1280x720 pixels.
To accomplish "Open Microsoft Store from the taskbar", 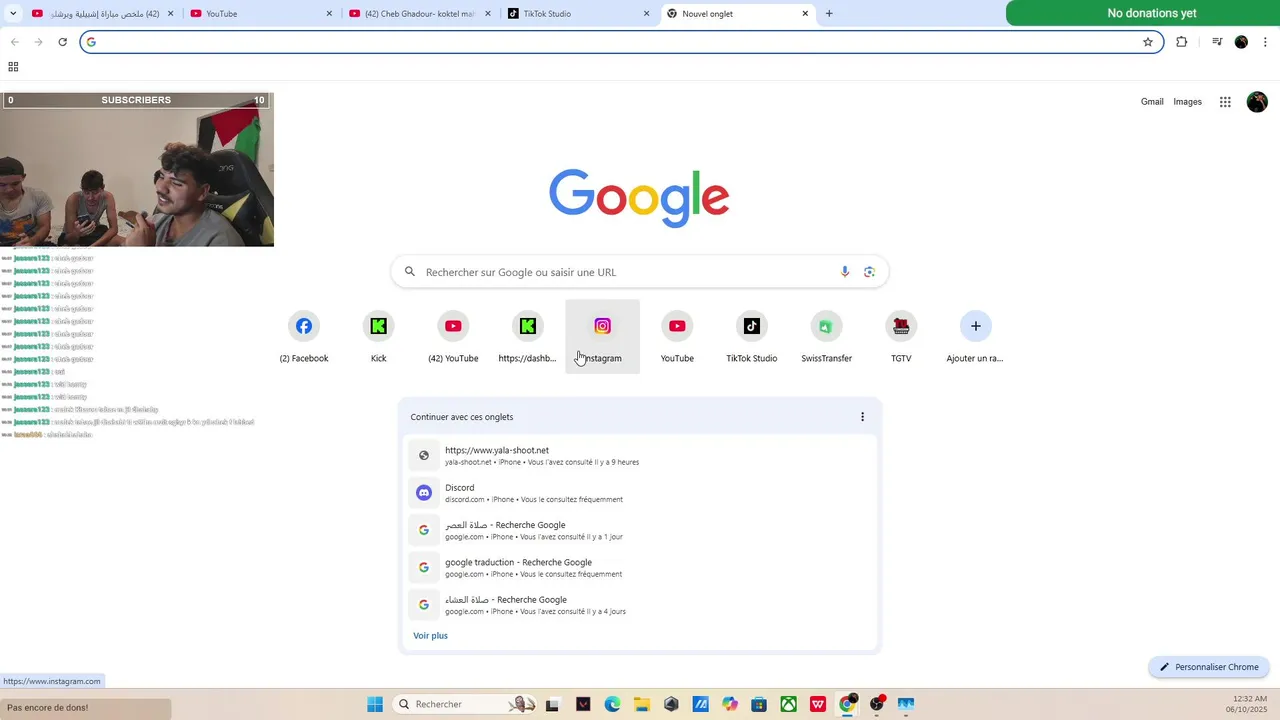I will click(x=759, y=704).
